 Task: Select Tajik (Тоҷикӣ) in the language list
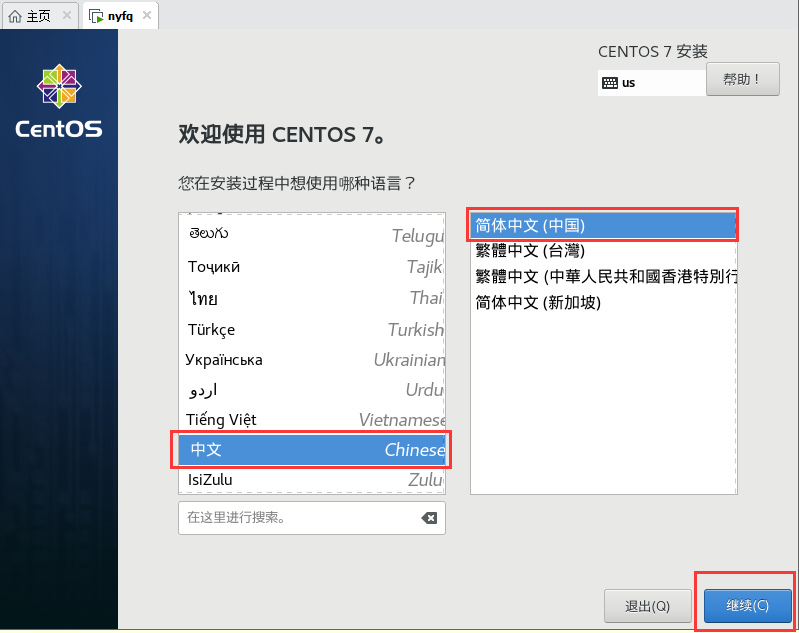click(312, 267)
